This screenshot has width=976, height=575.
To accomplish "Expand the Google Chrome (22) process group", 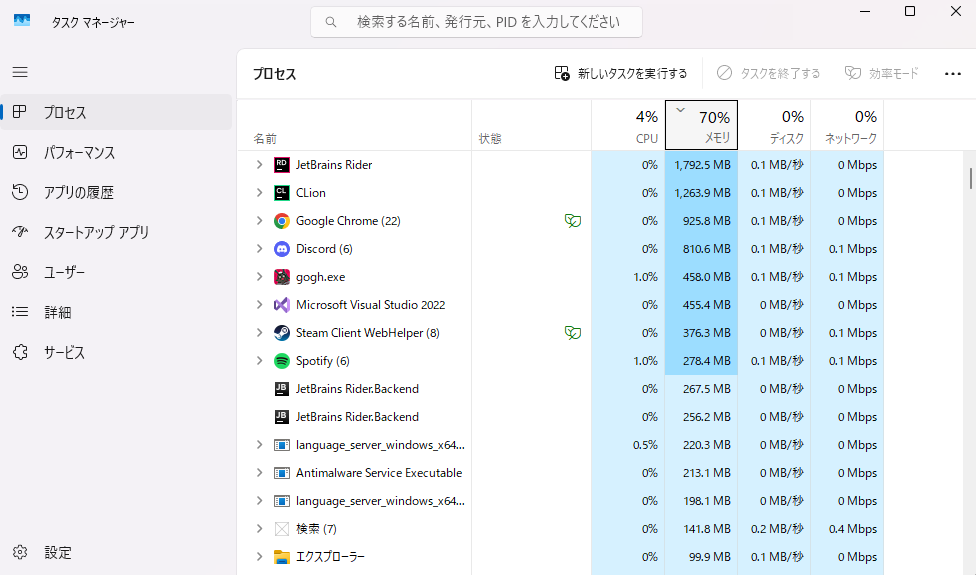I will pyautogui.click(x=259, y=221).
